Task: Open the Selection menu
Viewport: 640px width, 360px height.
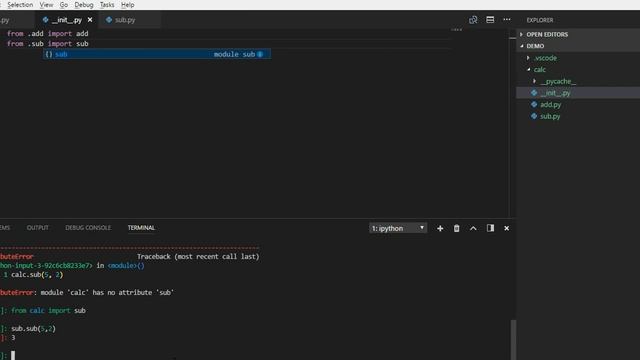Action: pos(20,5)
